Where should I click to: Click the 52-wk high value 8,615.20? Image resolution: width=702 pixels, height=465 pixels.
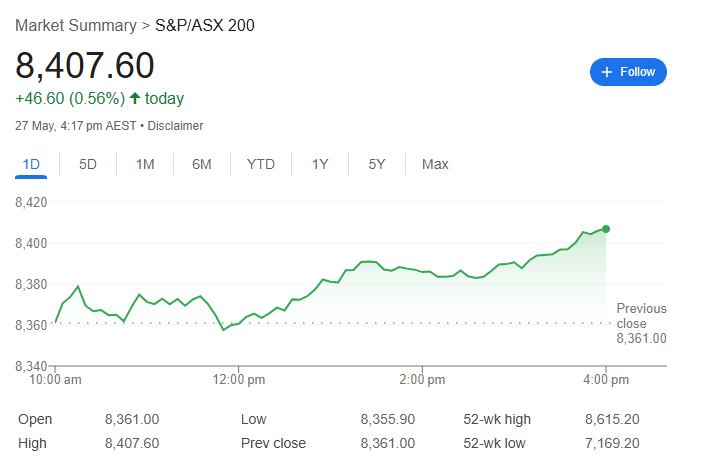612,419
